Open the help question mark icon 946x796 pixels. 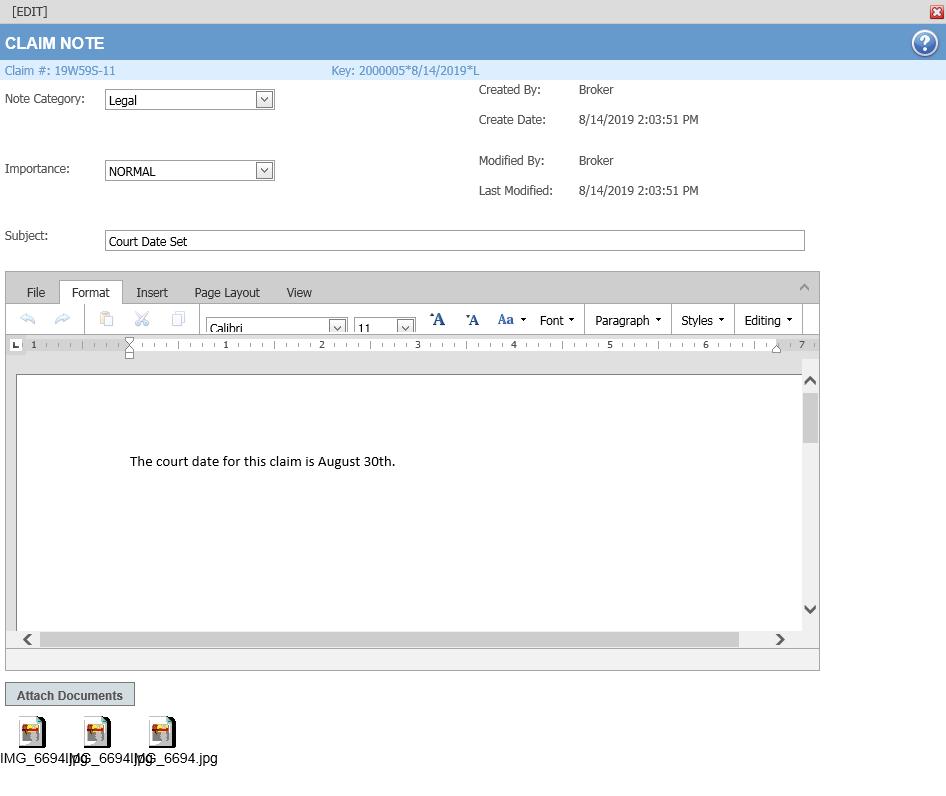[924, 43]
